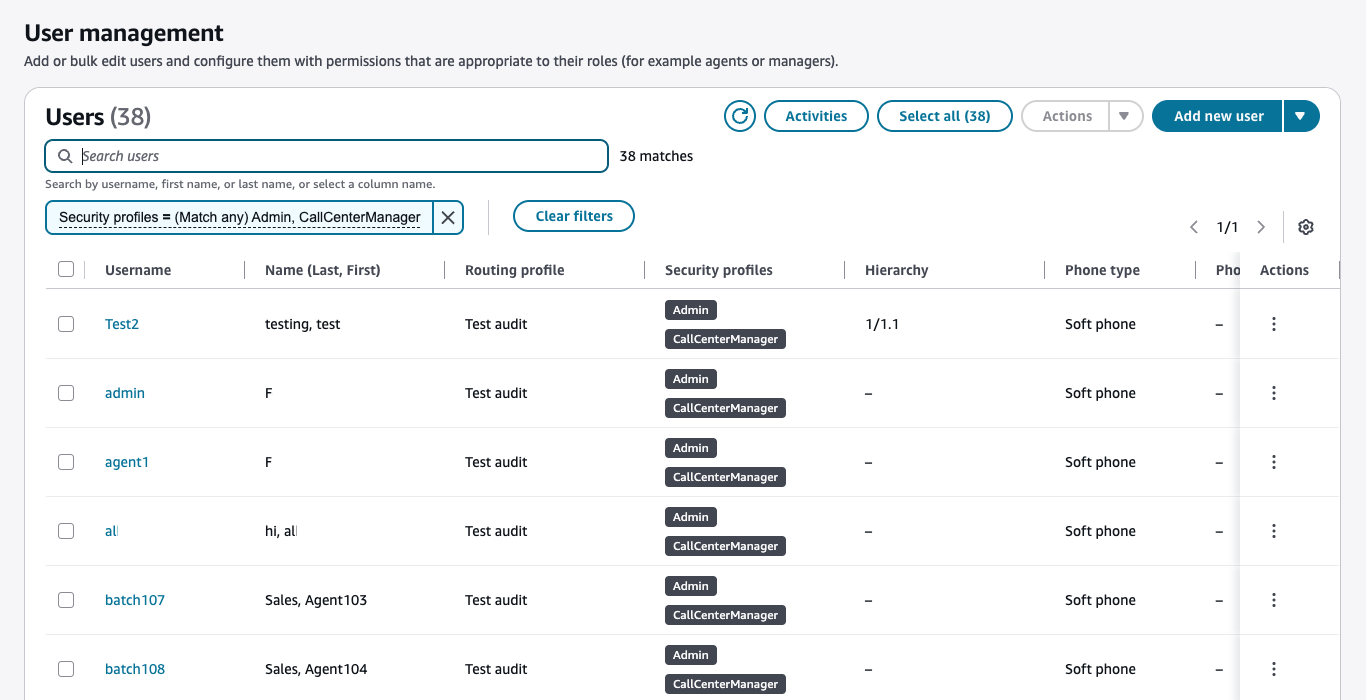Viewport: 1366px width, 700px height.
Task: Click hierarchy value 1/1.1
Action: (882, 324)
